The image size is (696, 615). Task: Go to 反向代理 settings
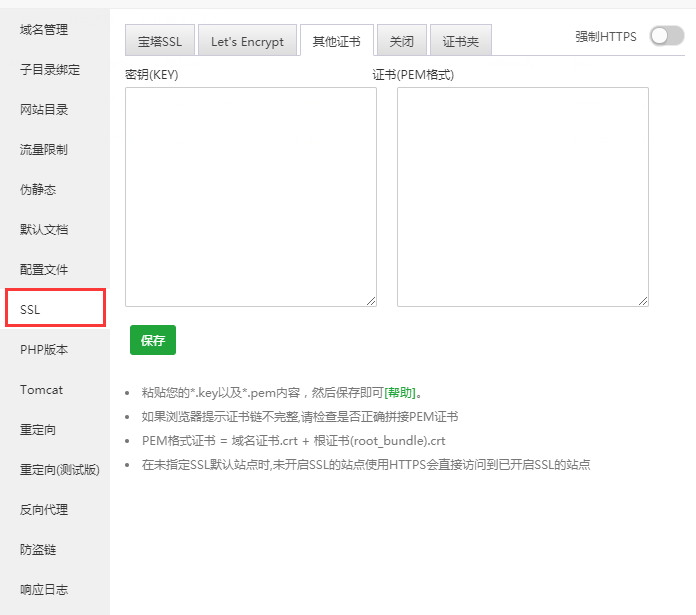44,510
